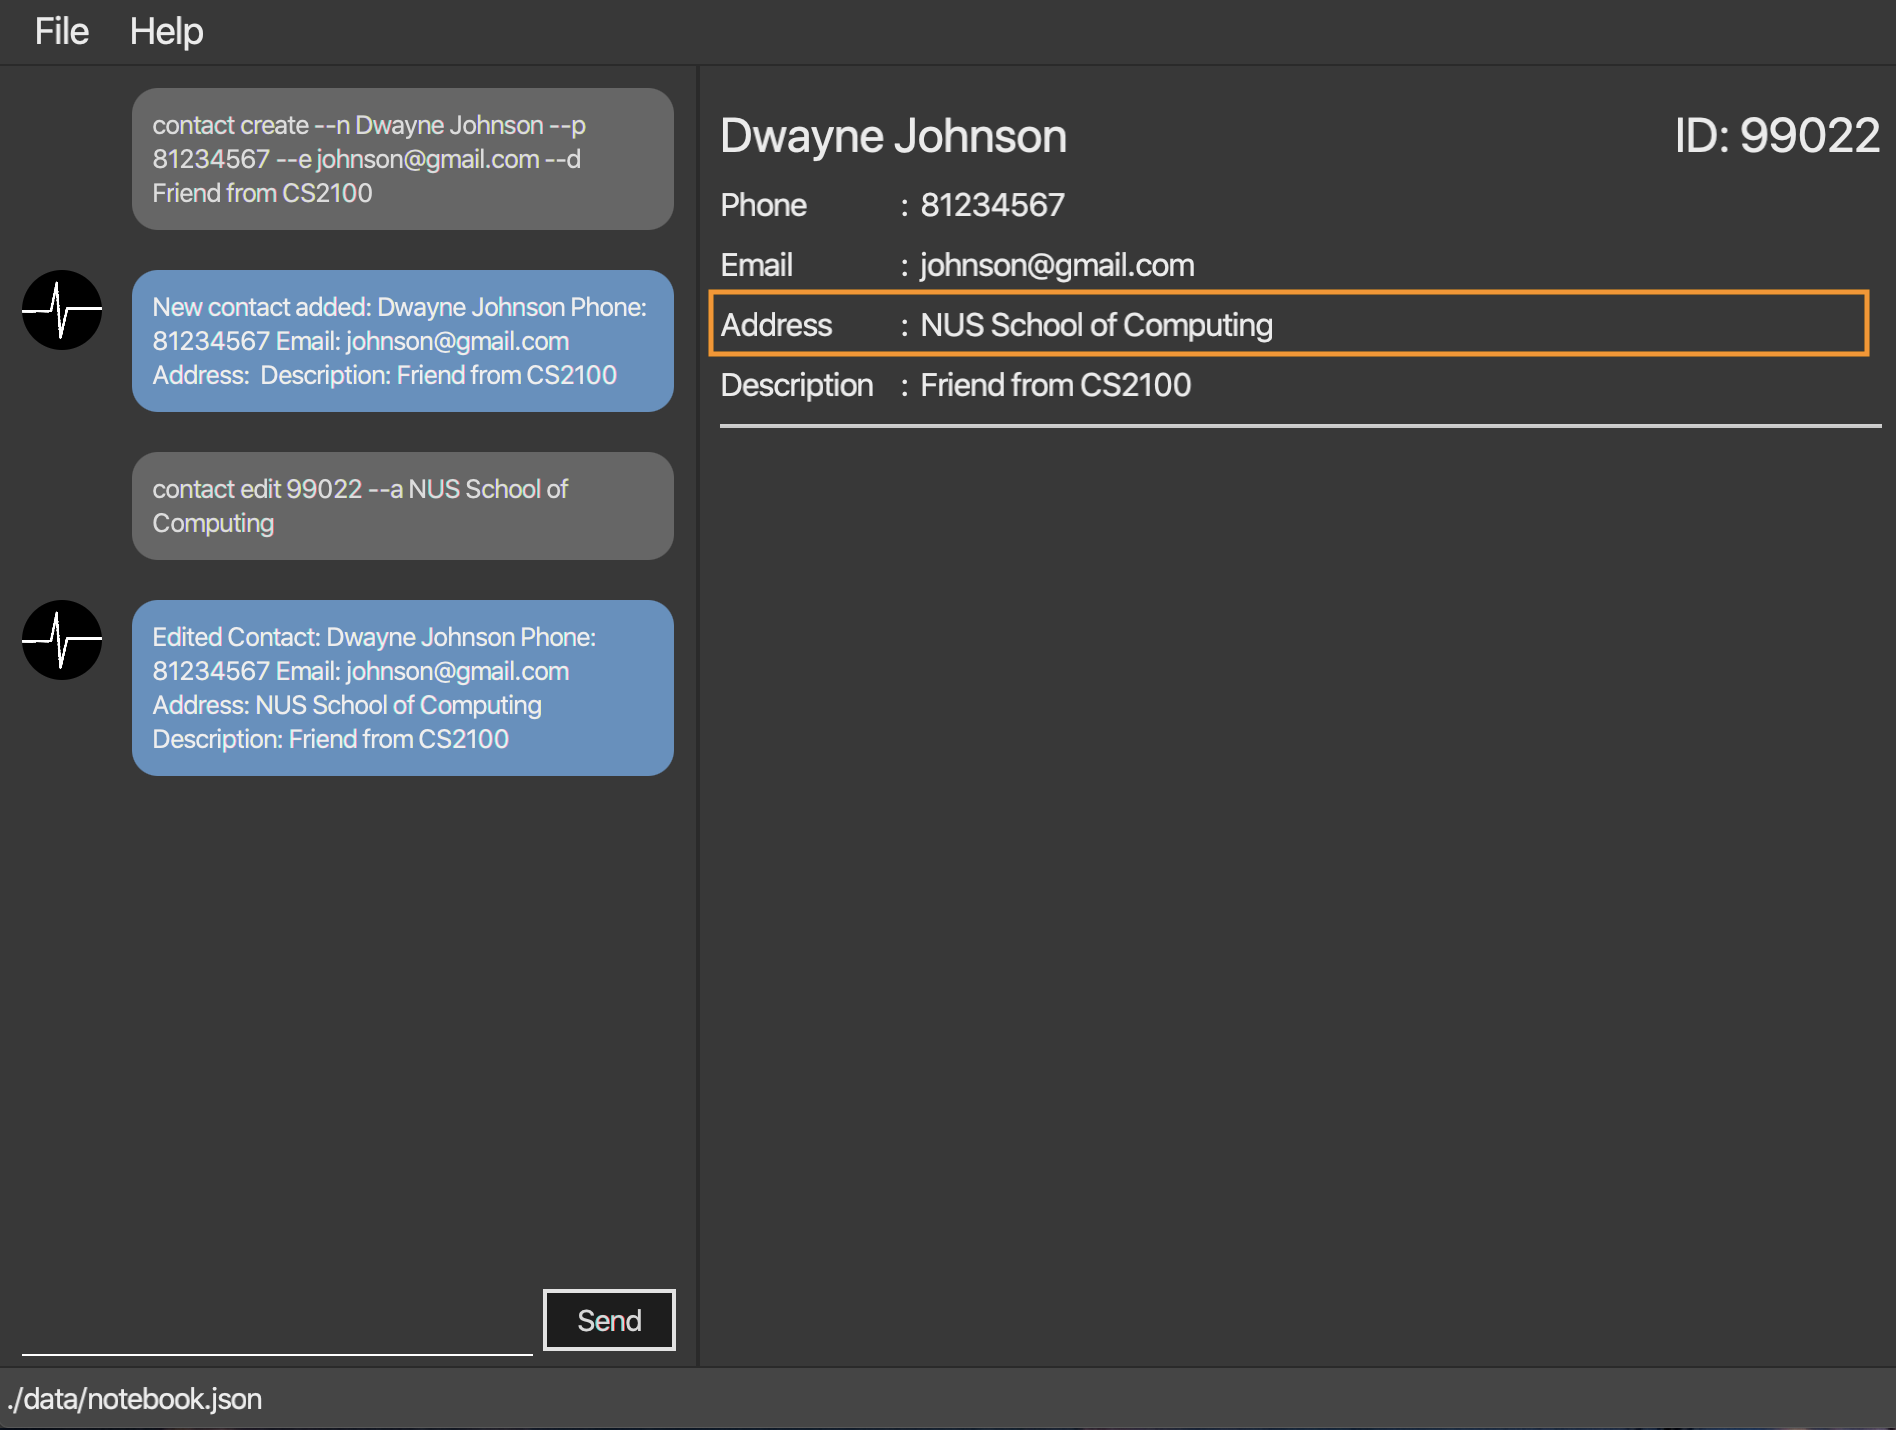Click the description Friend from CS2100 in details
Viewport: 1896px width, 1430px height.
tap(1055, 385)
